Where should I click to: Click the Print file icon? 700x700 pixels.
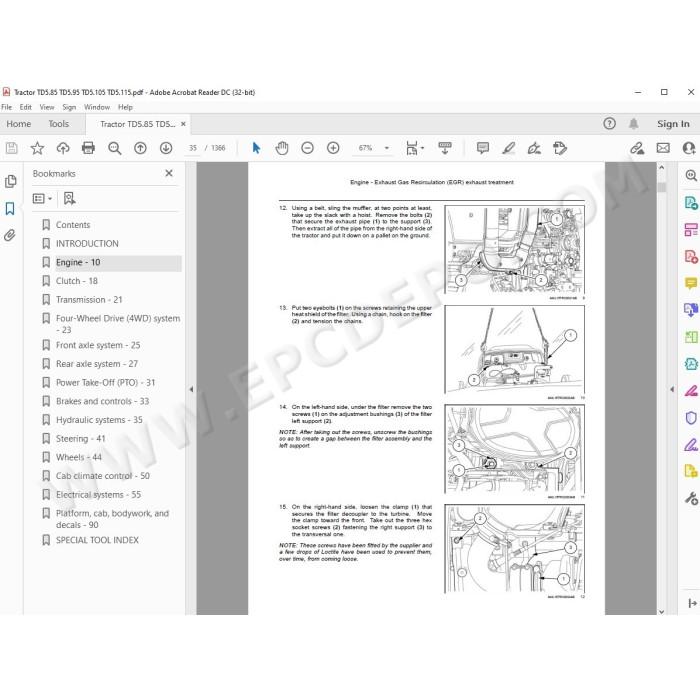pos(88,148)
